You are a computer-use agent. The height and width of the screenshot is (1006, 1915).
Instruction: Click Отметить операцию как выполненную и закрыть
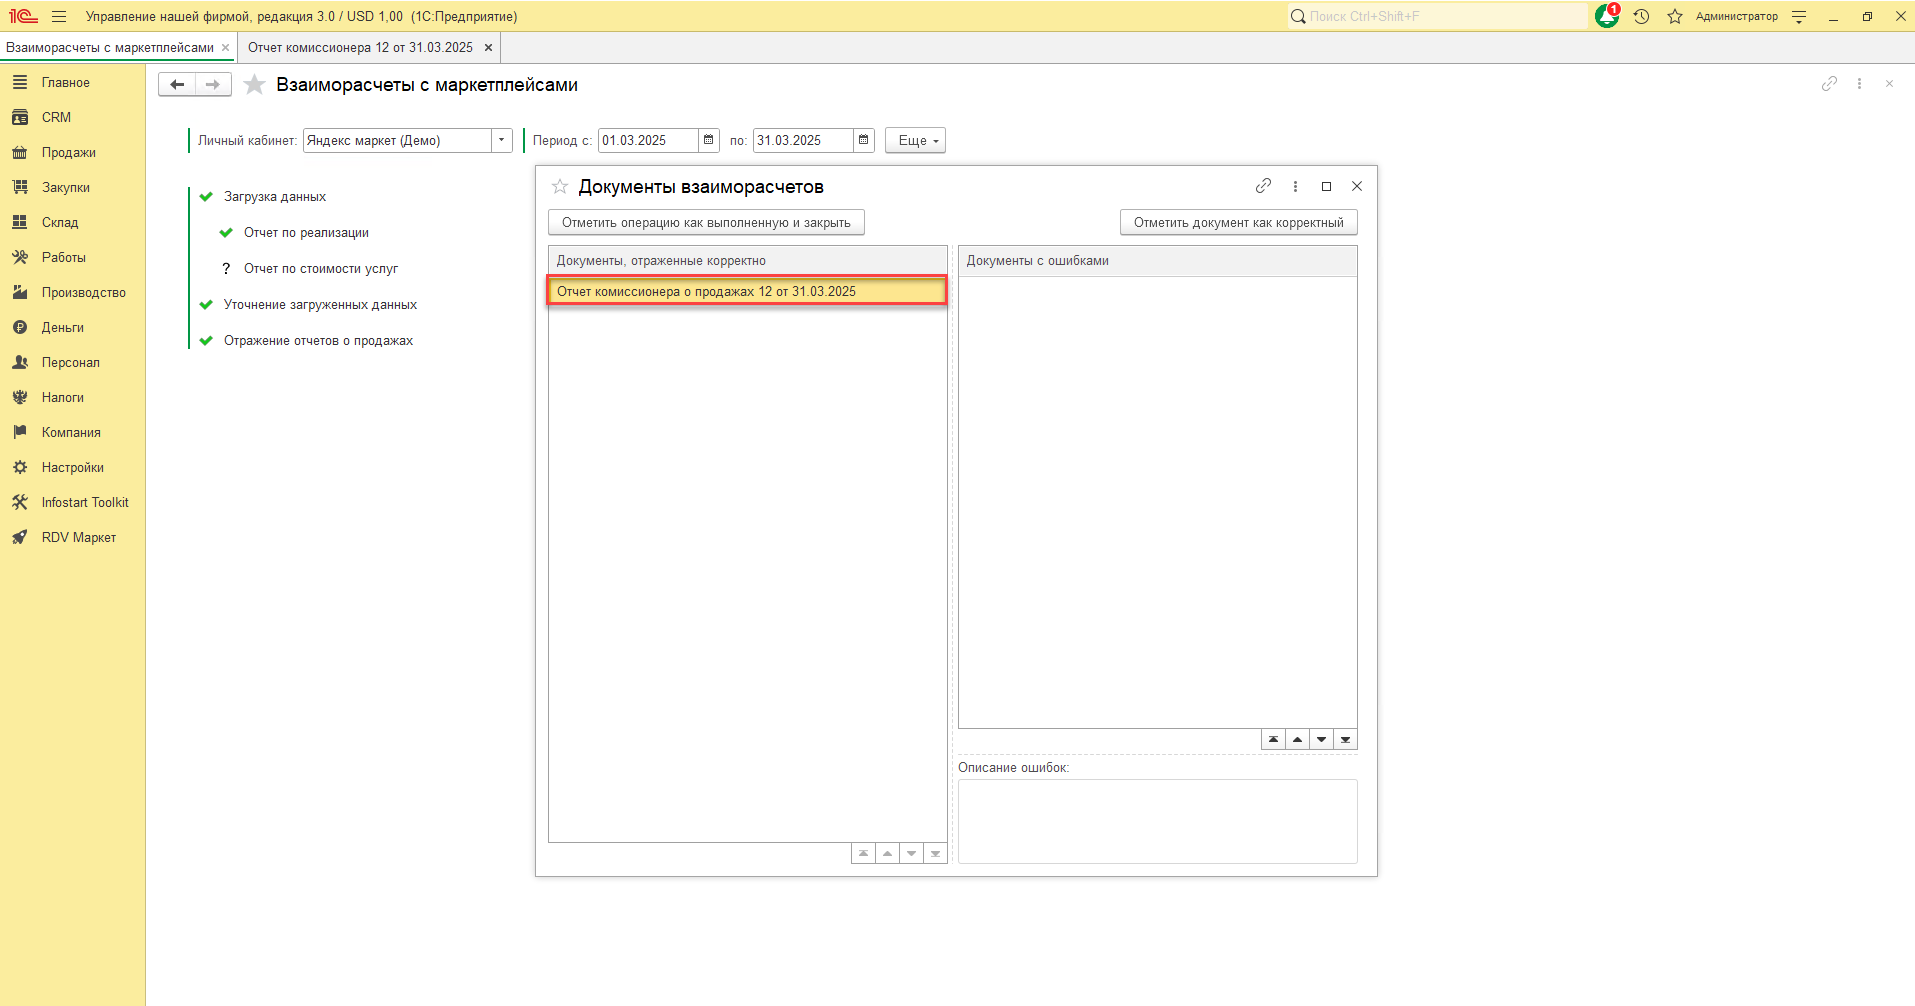click(706, 222)
